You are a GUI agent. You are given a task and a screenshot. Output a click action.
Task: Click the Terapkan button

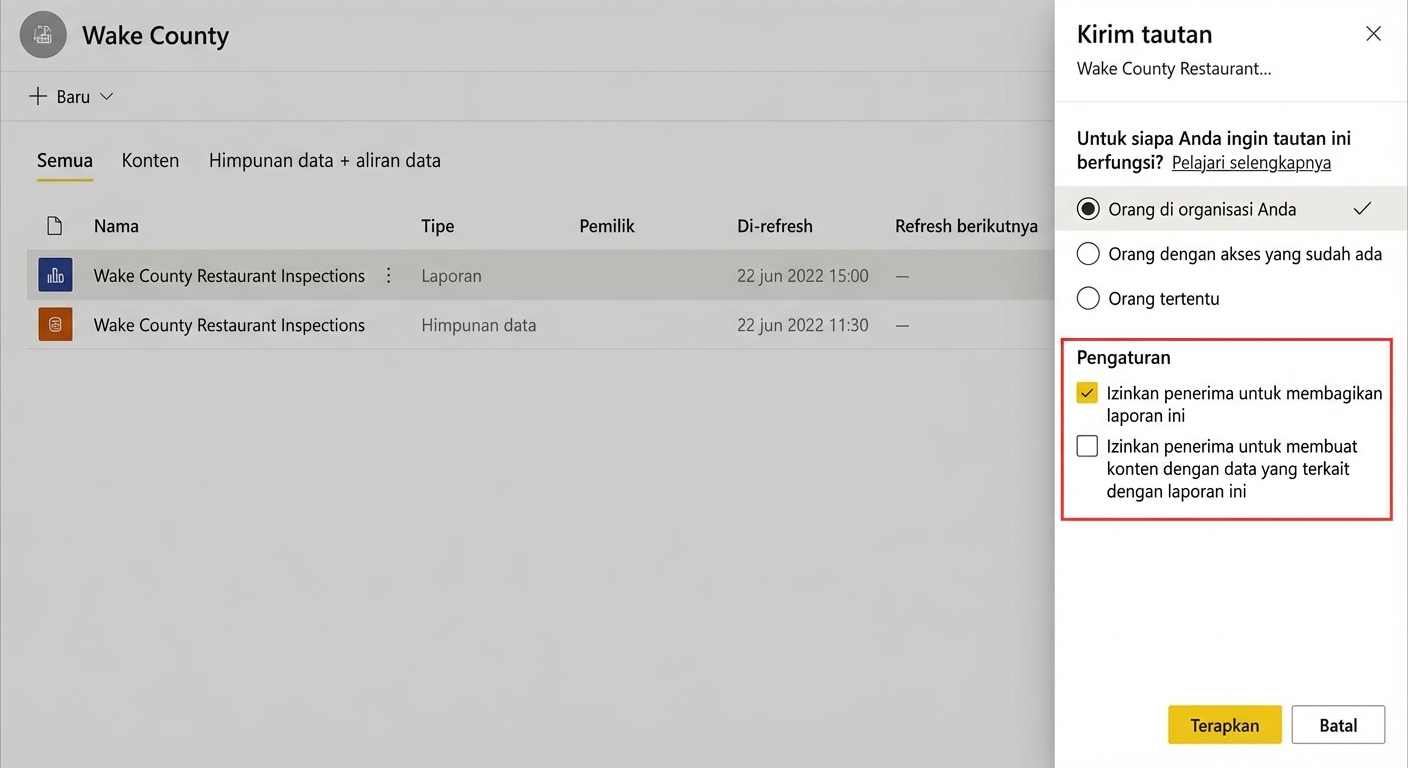[x=1224, y=725]
